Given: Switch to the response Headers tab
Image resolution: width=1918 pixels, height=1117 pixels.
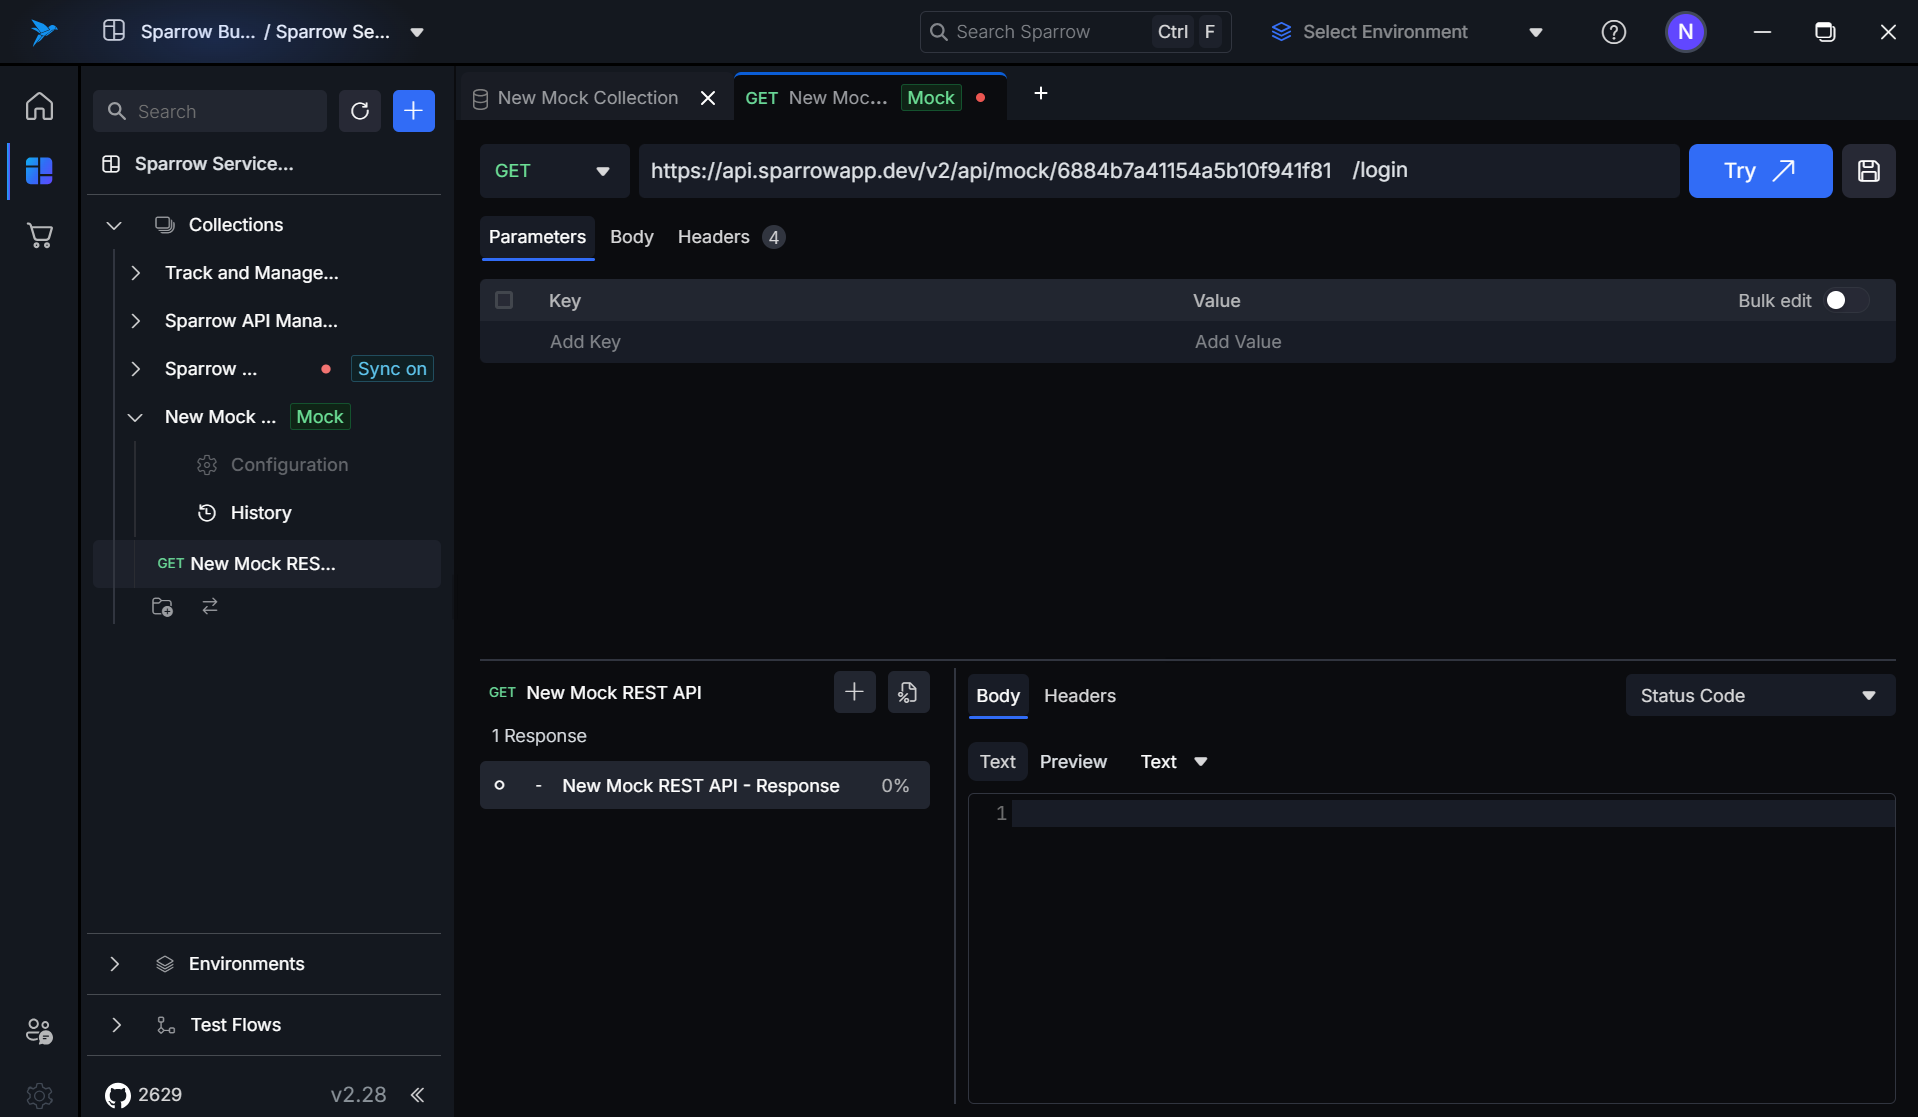Looking at the screenshot, I should tap(1079, 696).
